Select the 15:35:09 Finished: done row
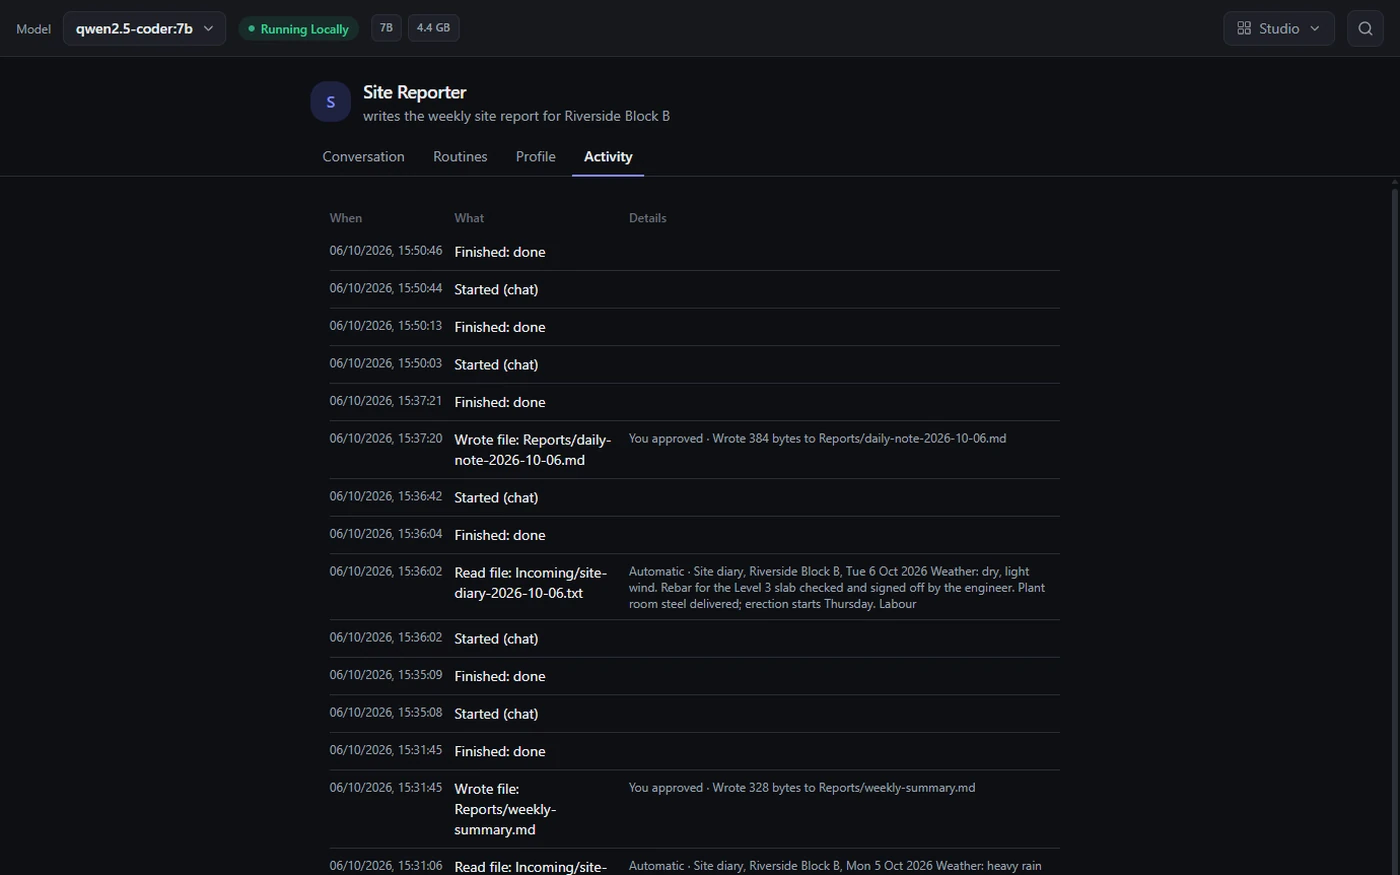Image resolution: width=1400 pixels, height=875 pixels. click(694, 676)
